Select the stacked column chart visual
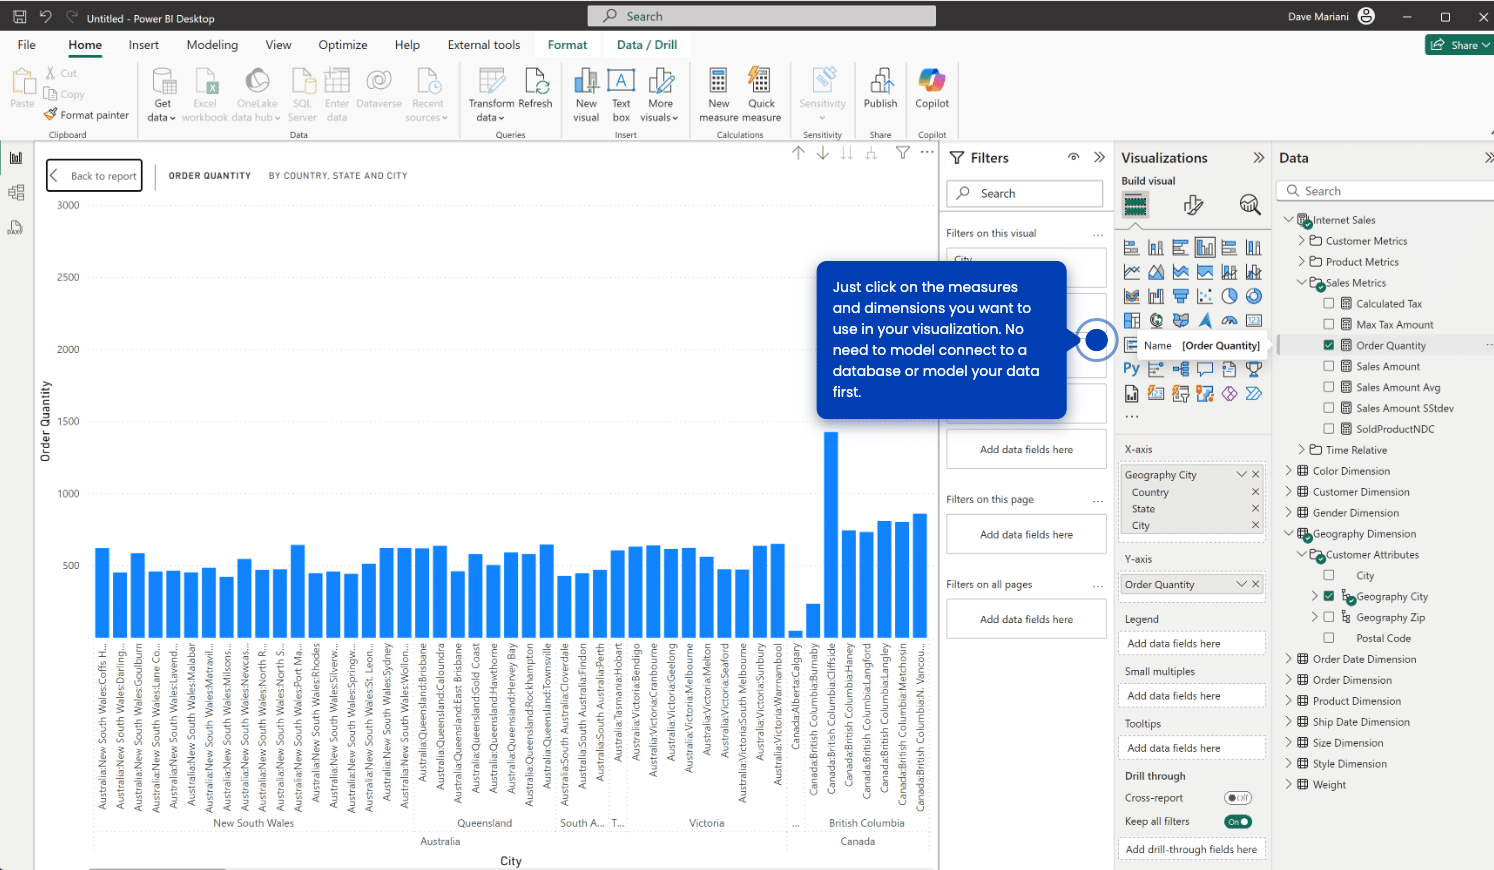This screenshot has height=870, width=1494. pos(1156,248)
